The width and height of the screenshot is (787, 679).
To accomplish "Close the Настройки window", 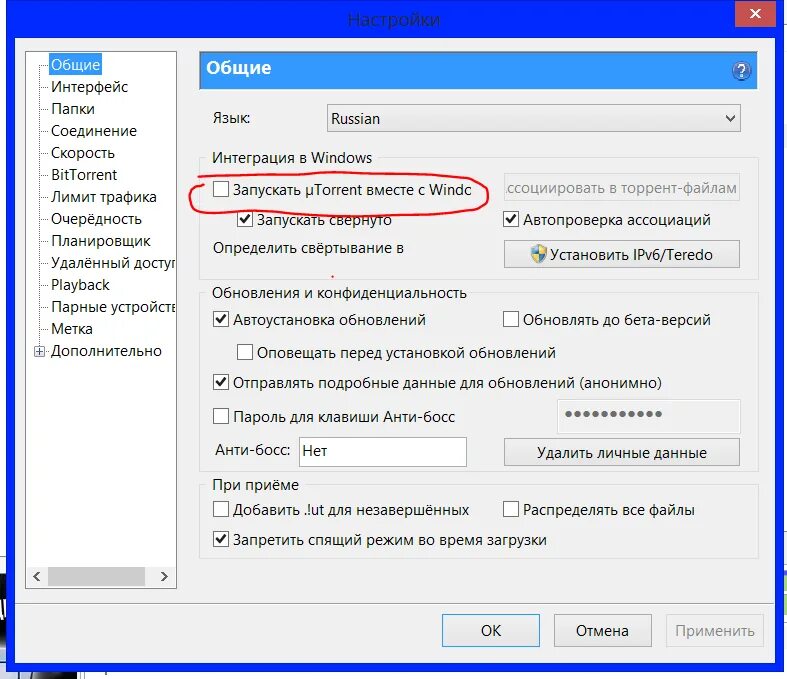I will point(755,14).
